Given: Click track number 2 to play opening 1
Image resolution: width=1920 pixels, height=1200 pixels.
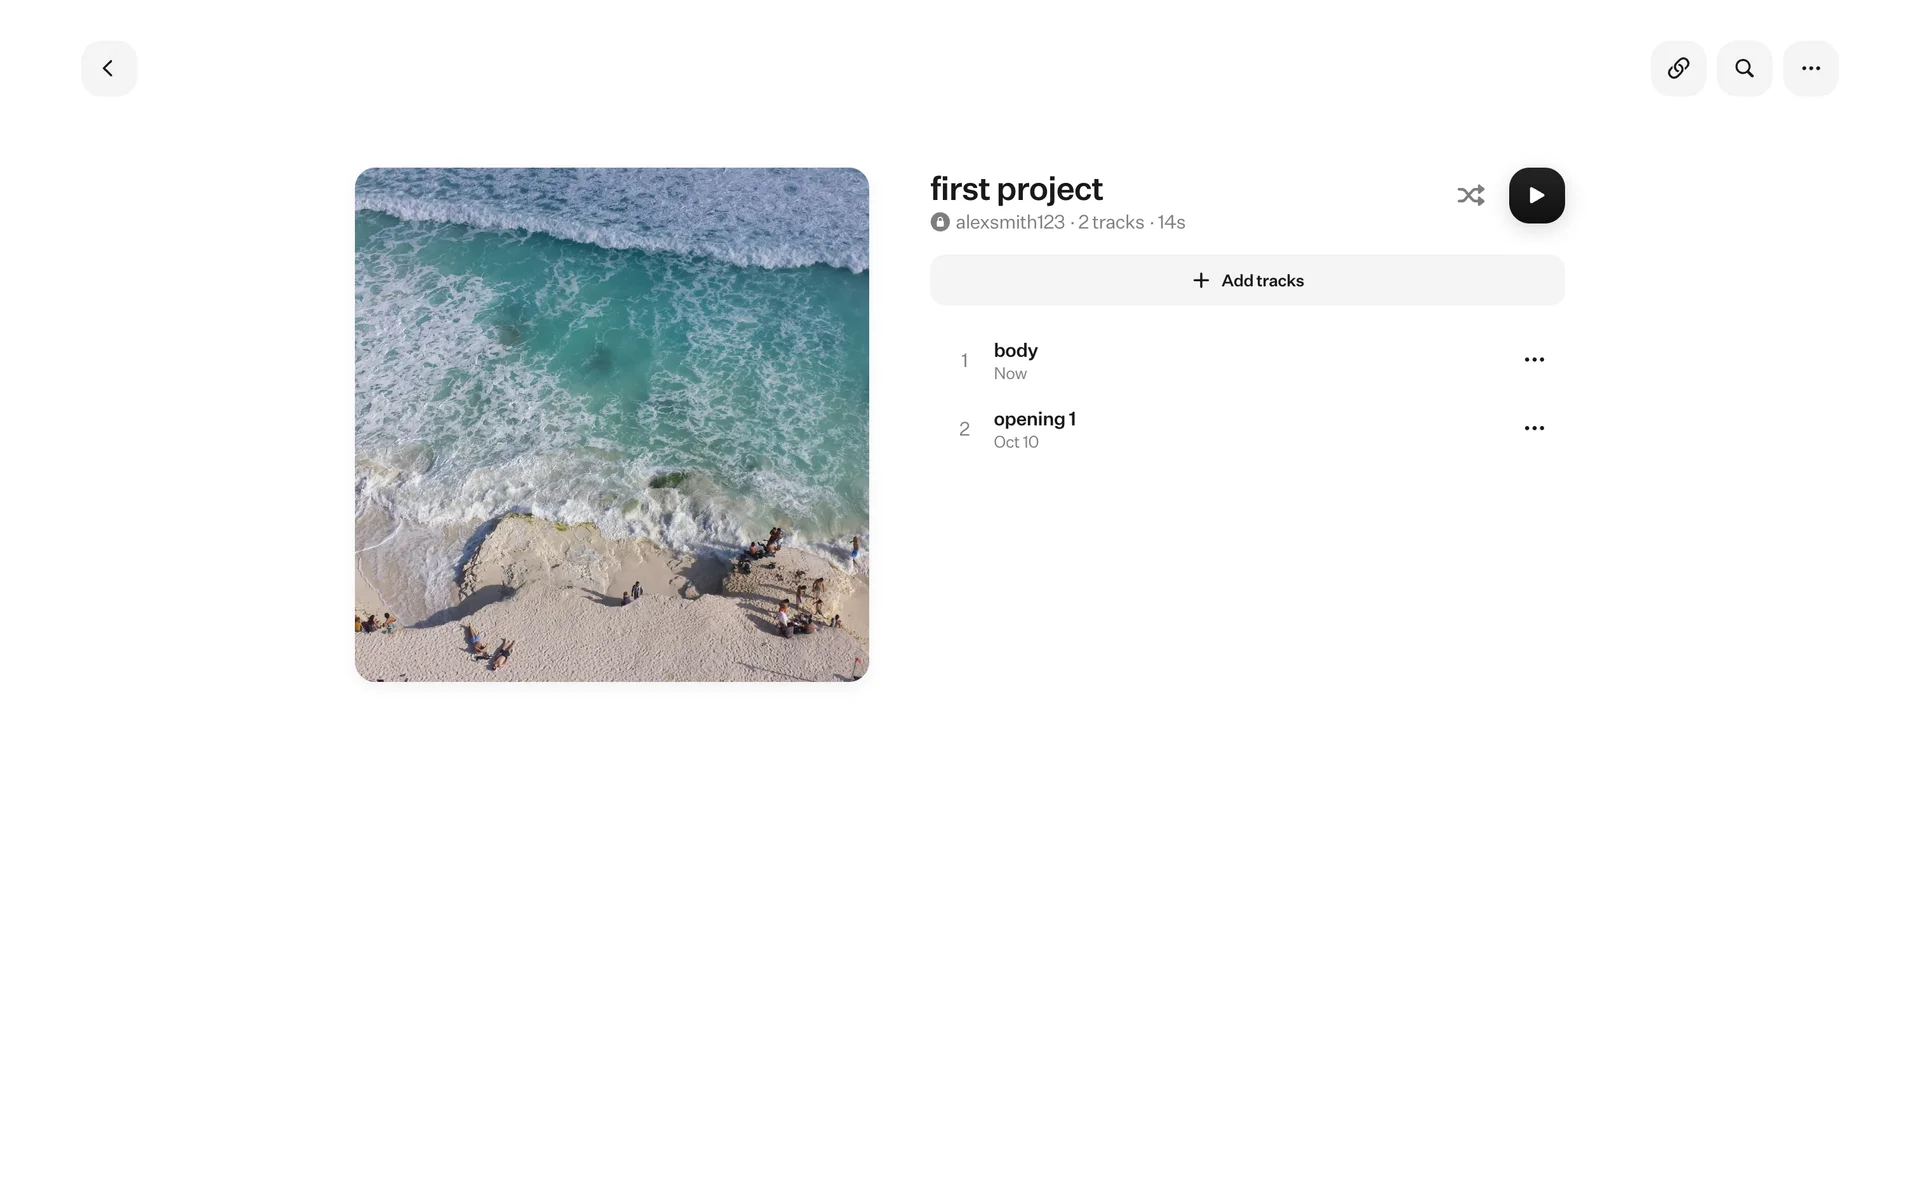Looking at the screenshot, I should tap(964, 429).
